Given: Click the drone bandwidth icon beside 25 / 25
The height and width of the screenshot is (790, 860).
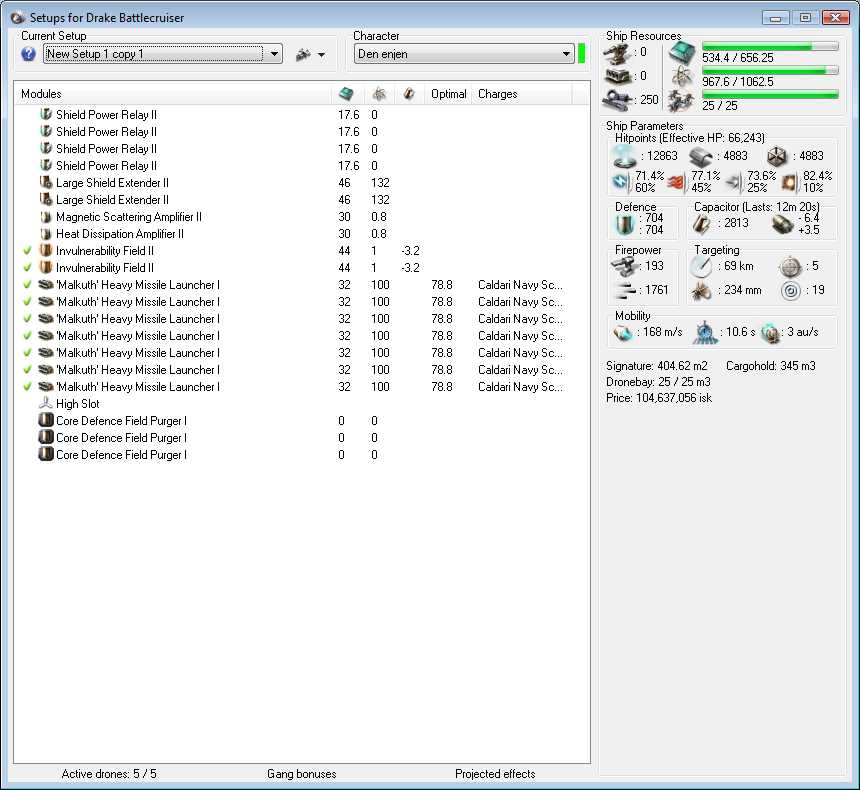Looking at the screenshot, I should tap(682, 100).
